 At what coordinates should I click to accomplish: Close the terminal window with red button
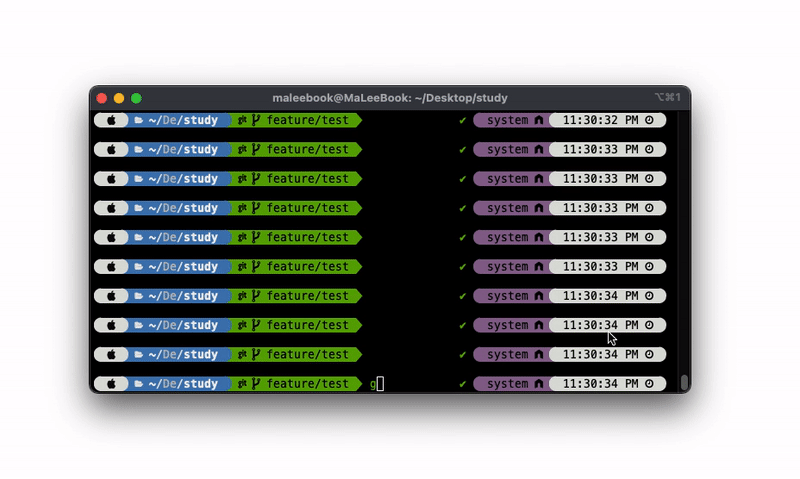click(x=102, y=98)
